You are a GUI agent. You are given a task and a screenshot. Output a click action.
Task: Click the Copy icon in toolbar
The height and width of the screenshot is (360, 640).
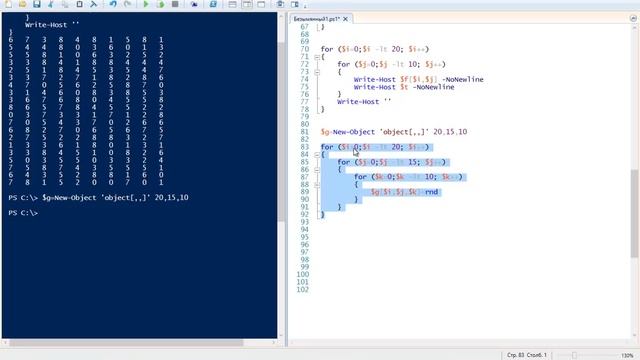[x=65, y=4]
